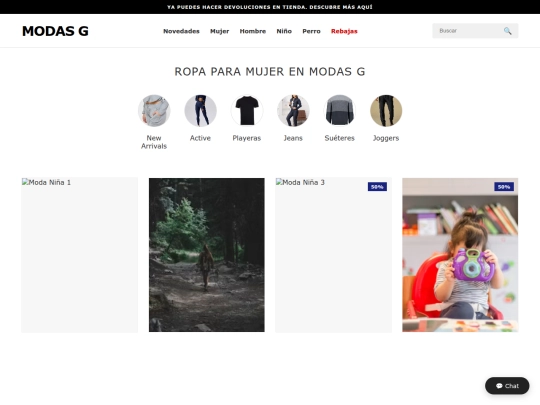Open the Novedades menu item
This screenshot has width=540, height=405.
[181, 31]
